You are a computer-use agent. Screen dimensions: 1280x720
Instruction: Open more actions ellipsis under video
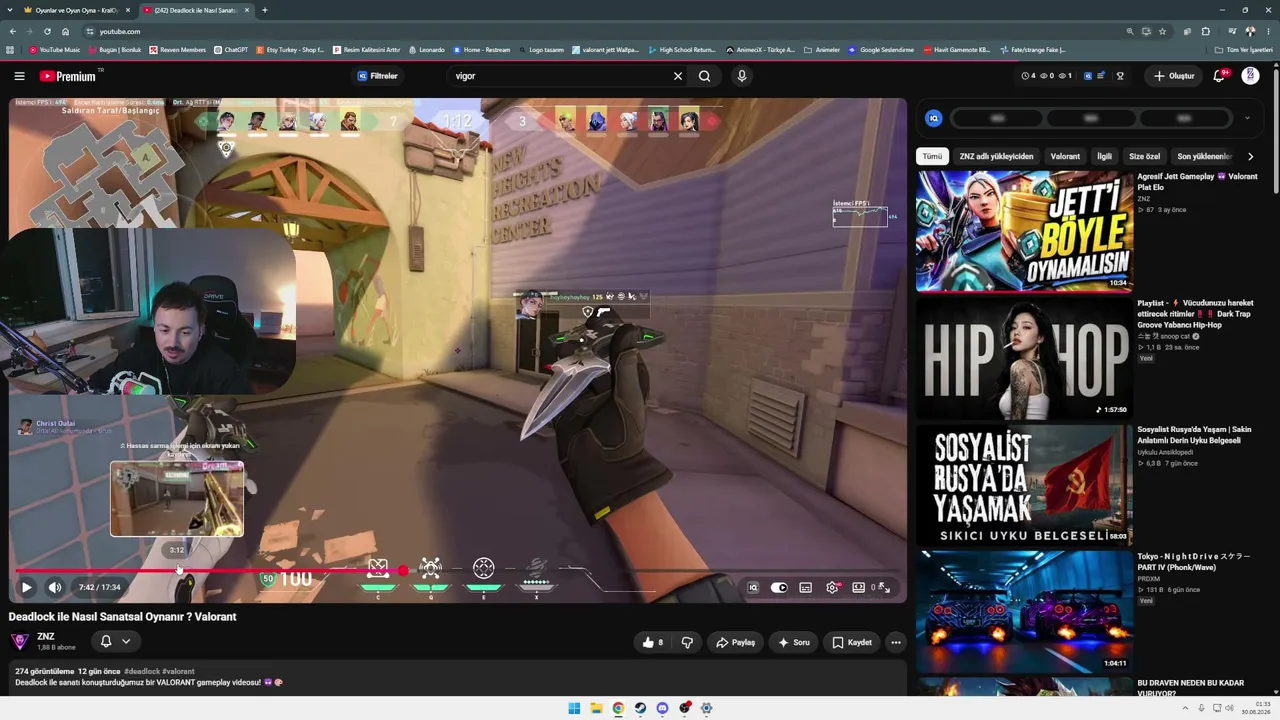click(896, 642)
